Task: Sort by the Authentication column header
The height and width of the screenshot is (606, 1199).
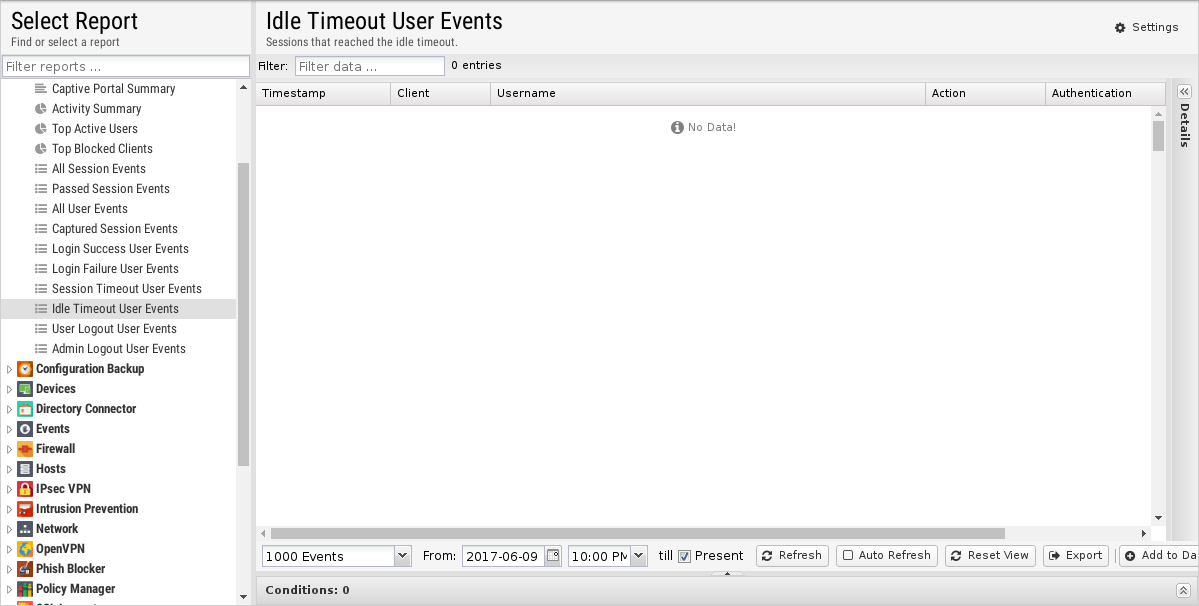Action: tap(1105, 93)
